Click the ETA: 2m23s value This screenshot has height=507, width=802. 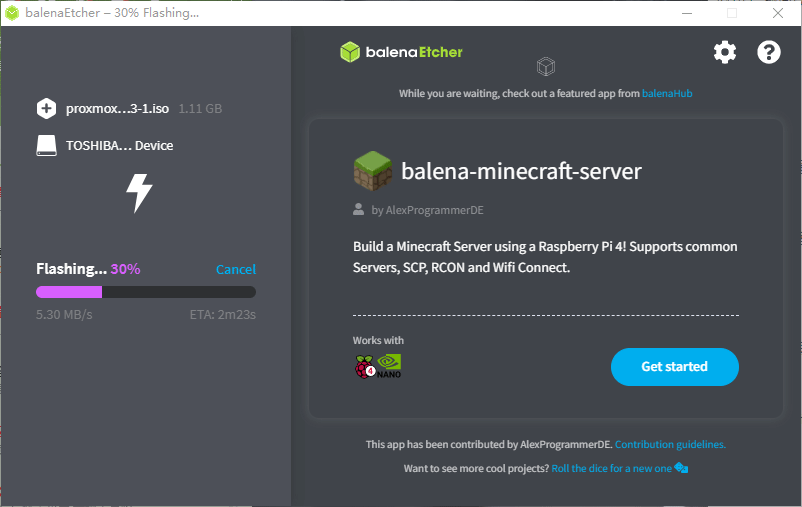(x=222, y=314)
